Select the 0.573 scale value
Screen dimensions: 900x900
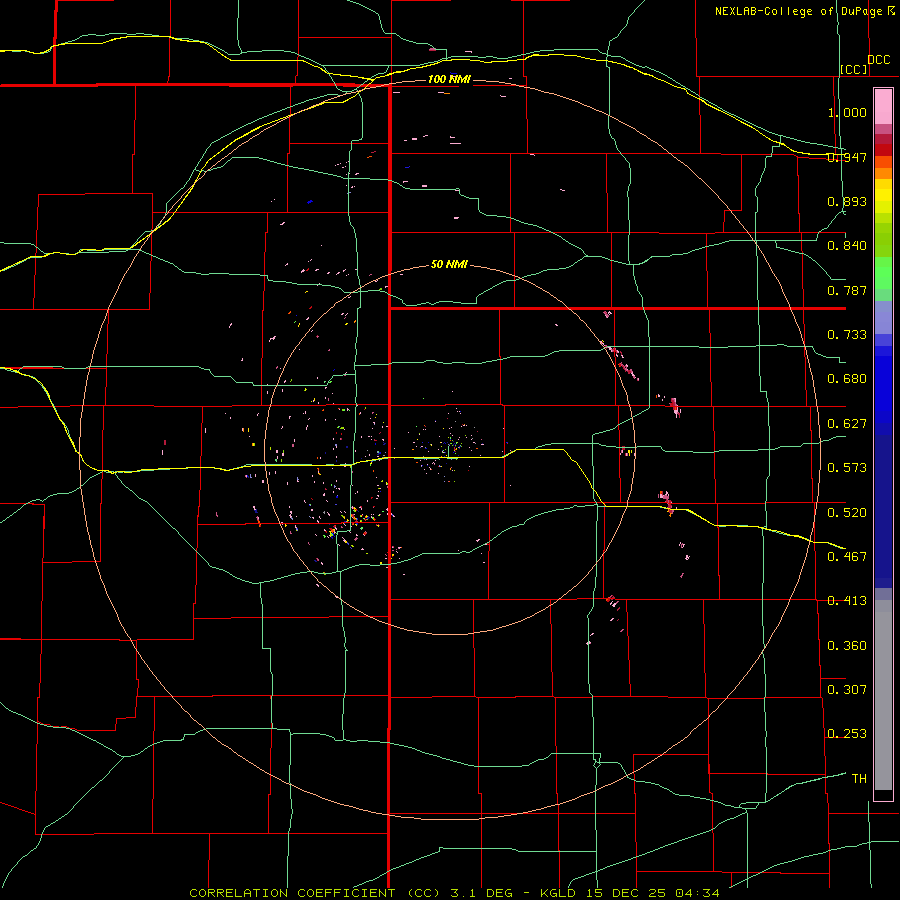click(x=847, y=468)
